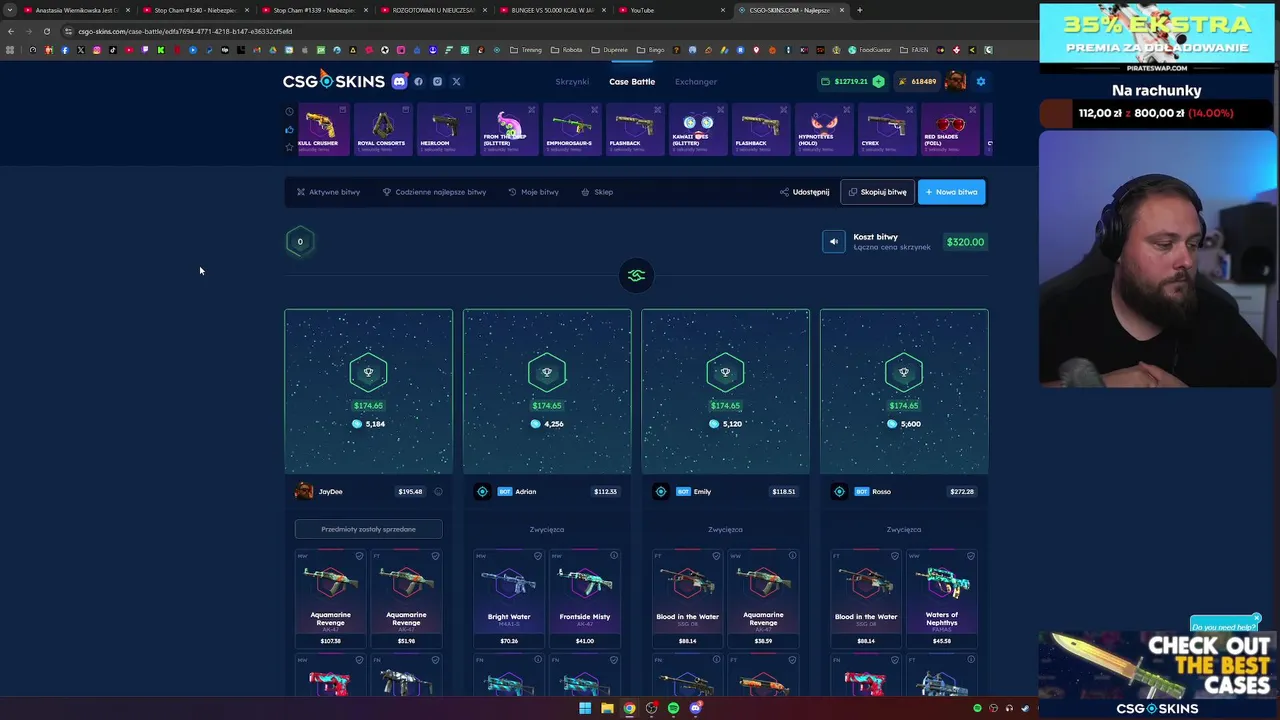
Task: Open File Explorer from the taskbar
Action: coord(607,708)
